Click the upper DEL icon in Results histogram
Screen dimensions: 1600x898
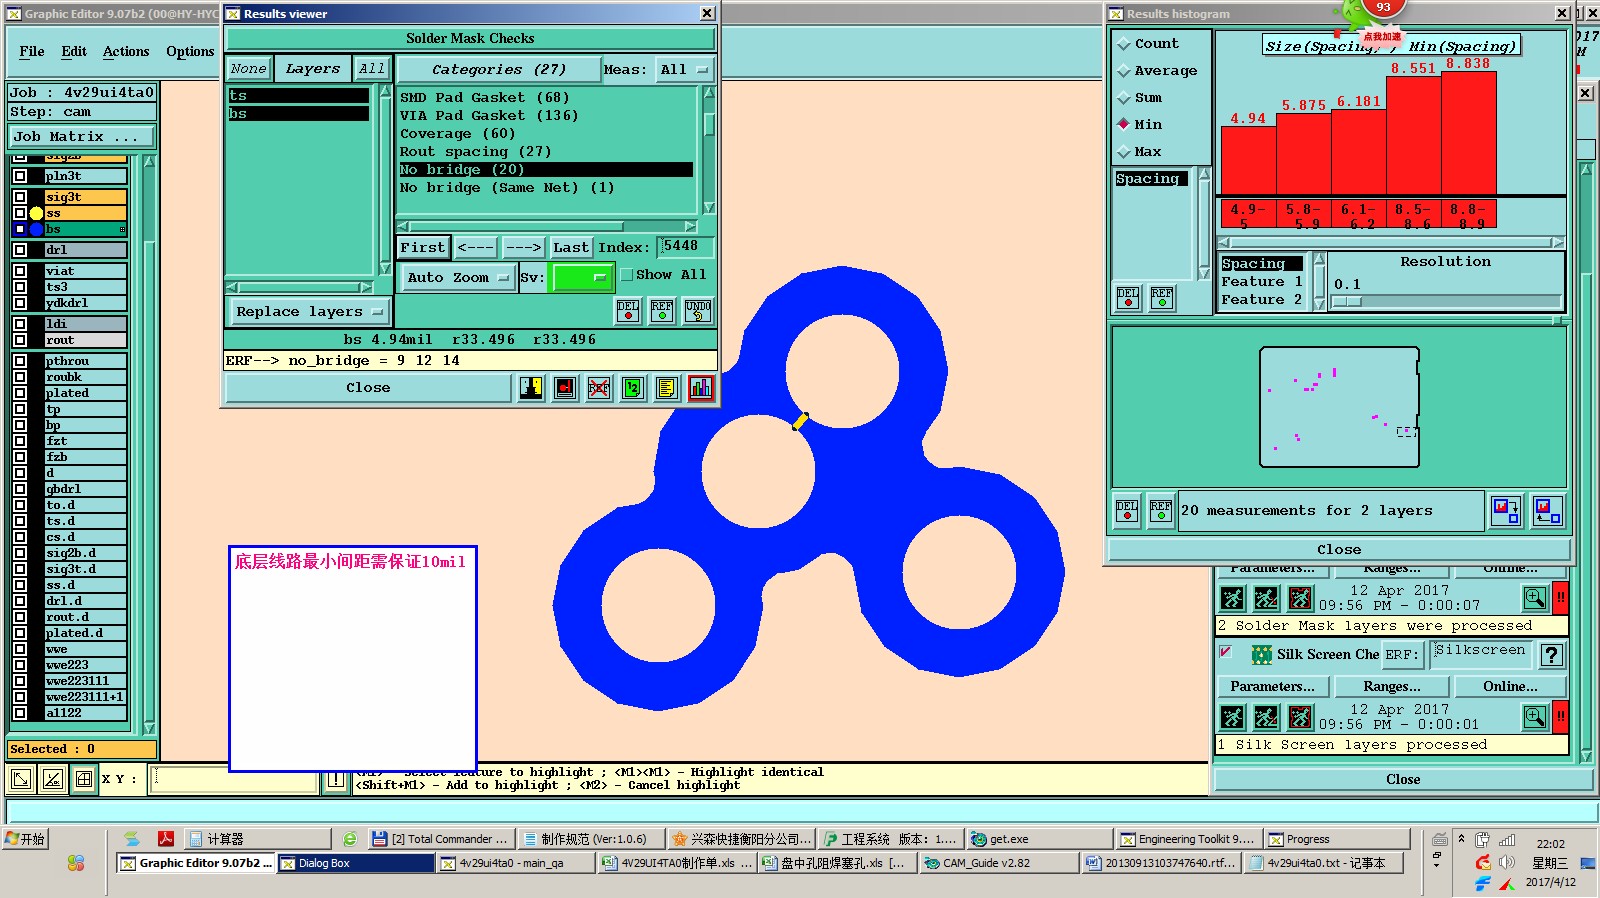[x=1128, y=298]
